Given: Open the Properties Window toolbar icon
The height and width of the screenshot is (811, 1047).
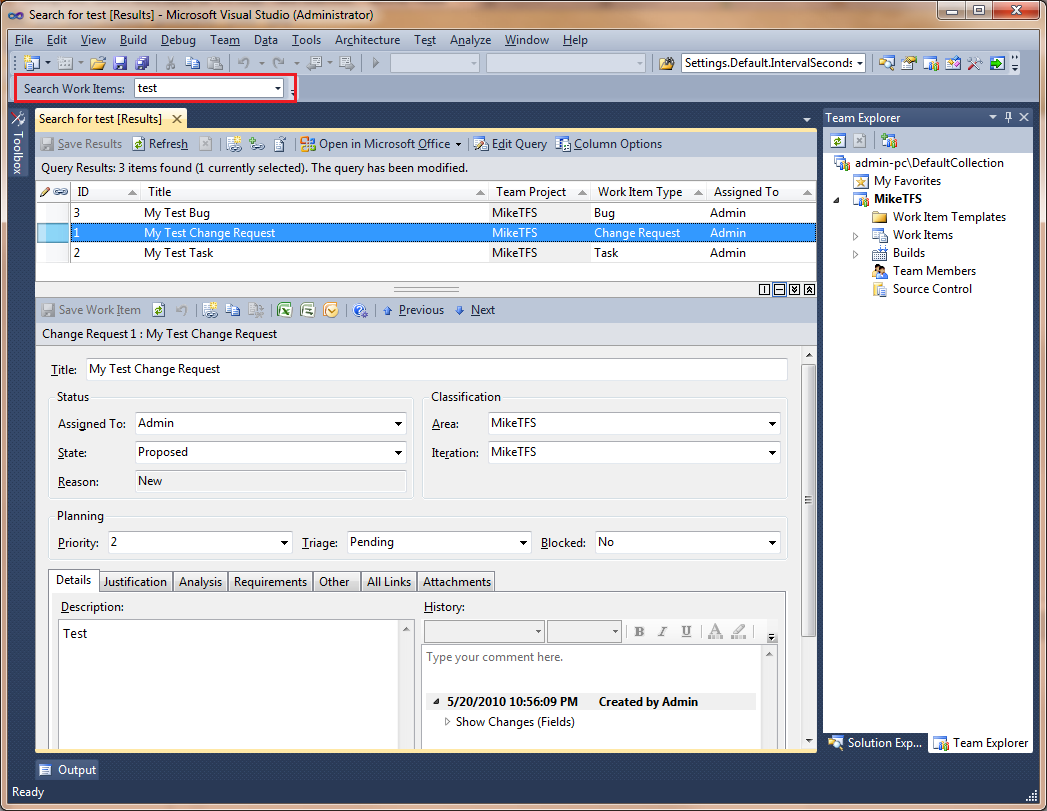Looking at the screenshot, I should click(x=909, y=63).
